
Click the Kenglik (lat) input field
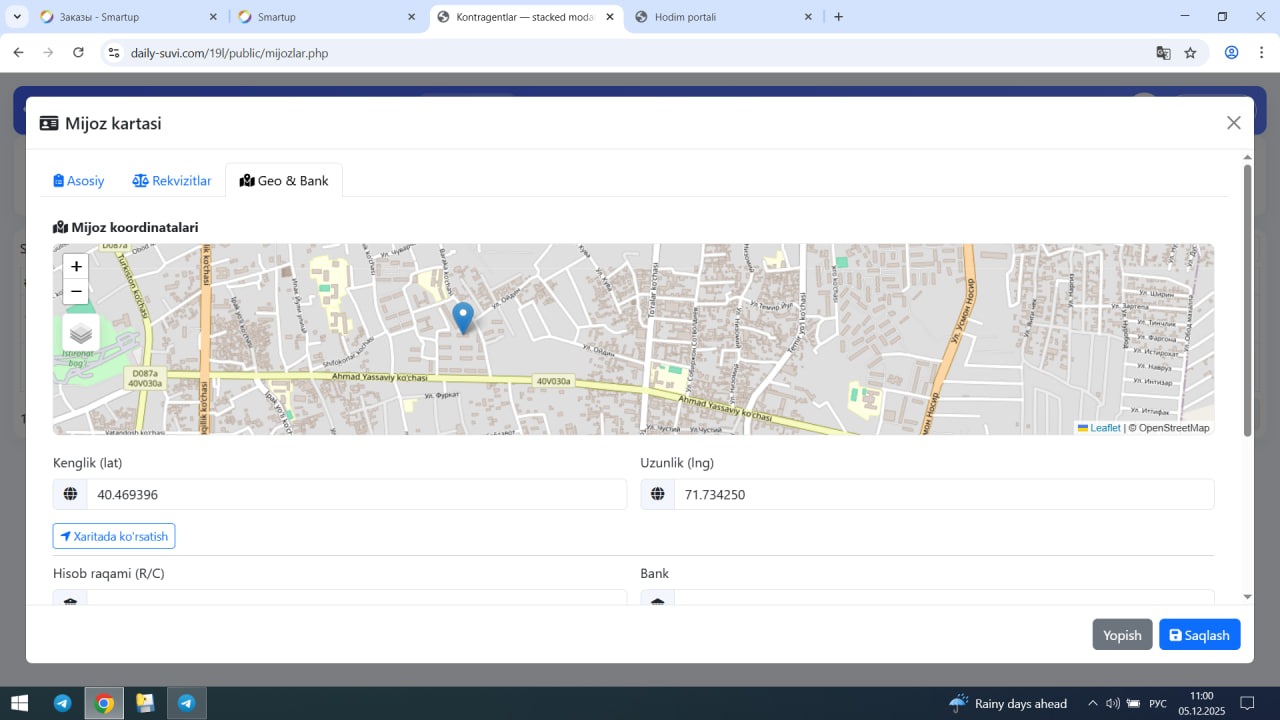click(x=355, y=494)
